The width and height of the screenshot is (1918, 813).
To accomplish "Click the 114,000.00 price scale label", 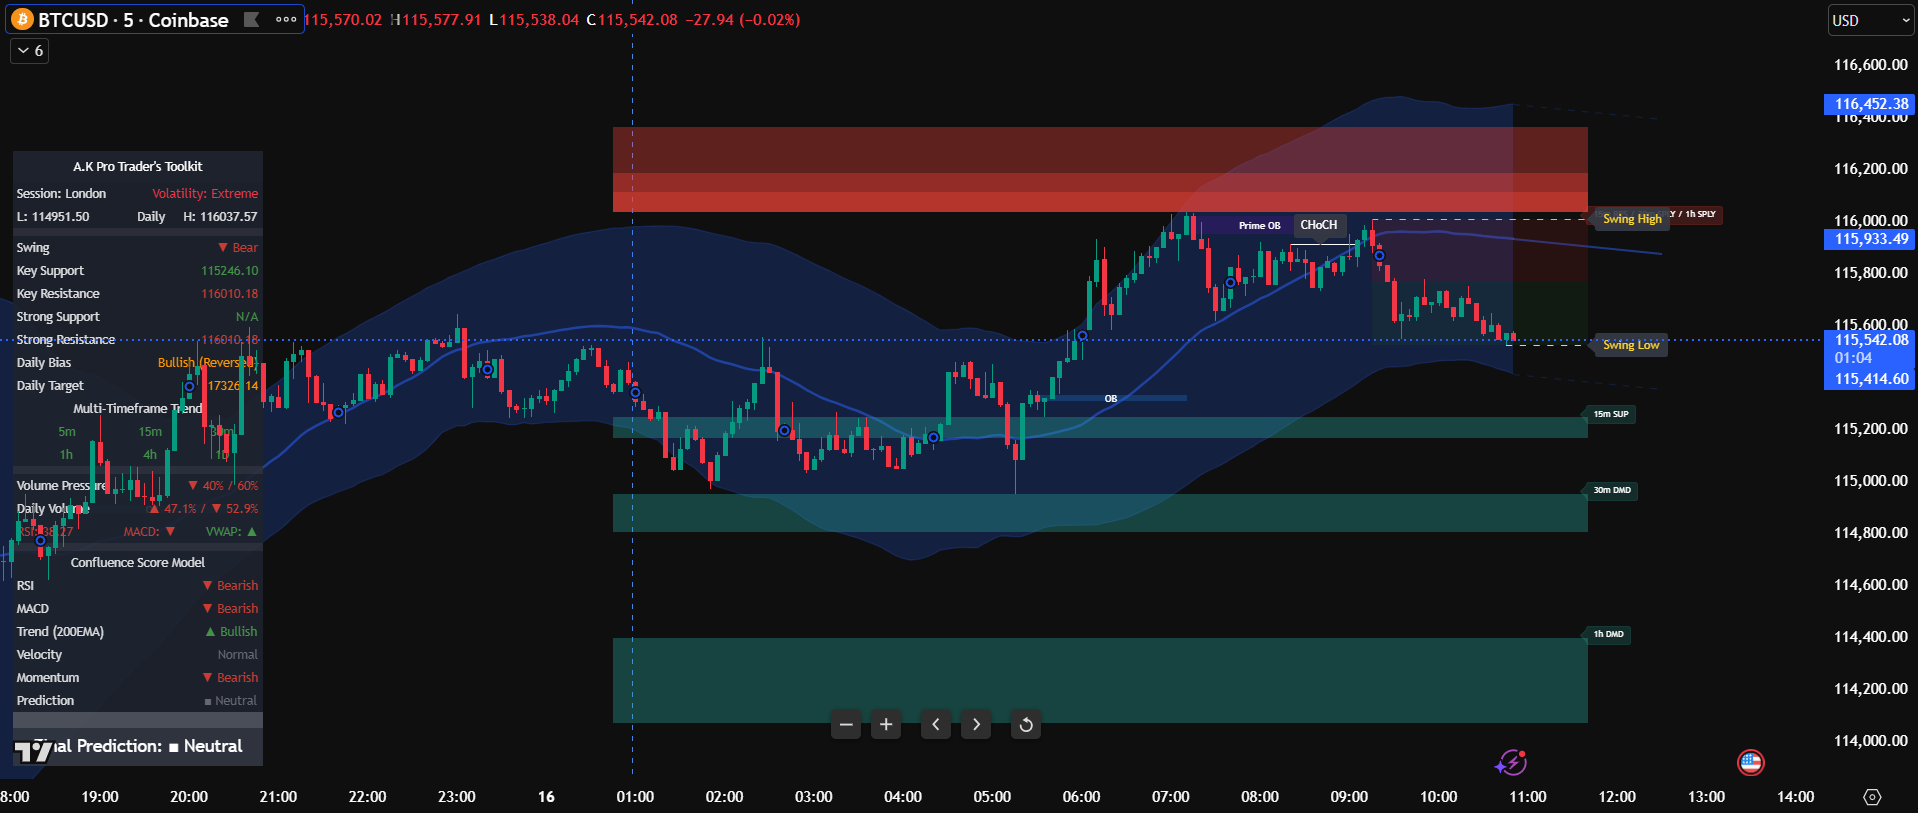I will (x=1870, y=741).
